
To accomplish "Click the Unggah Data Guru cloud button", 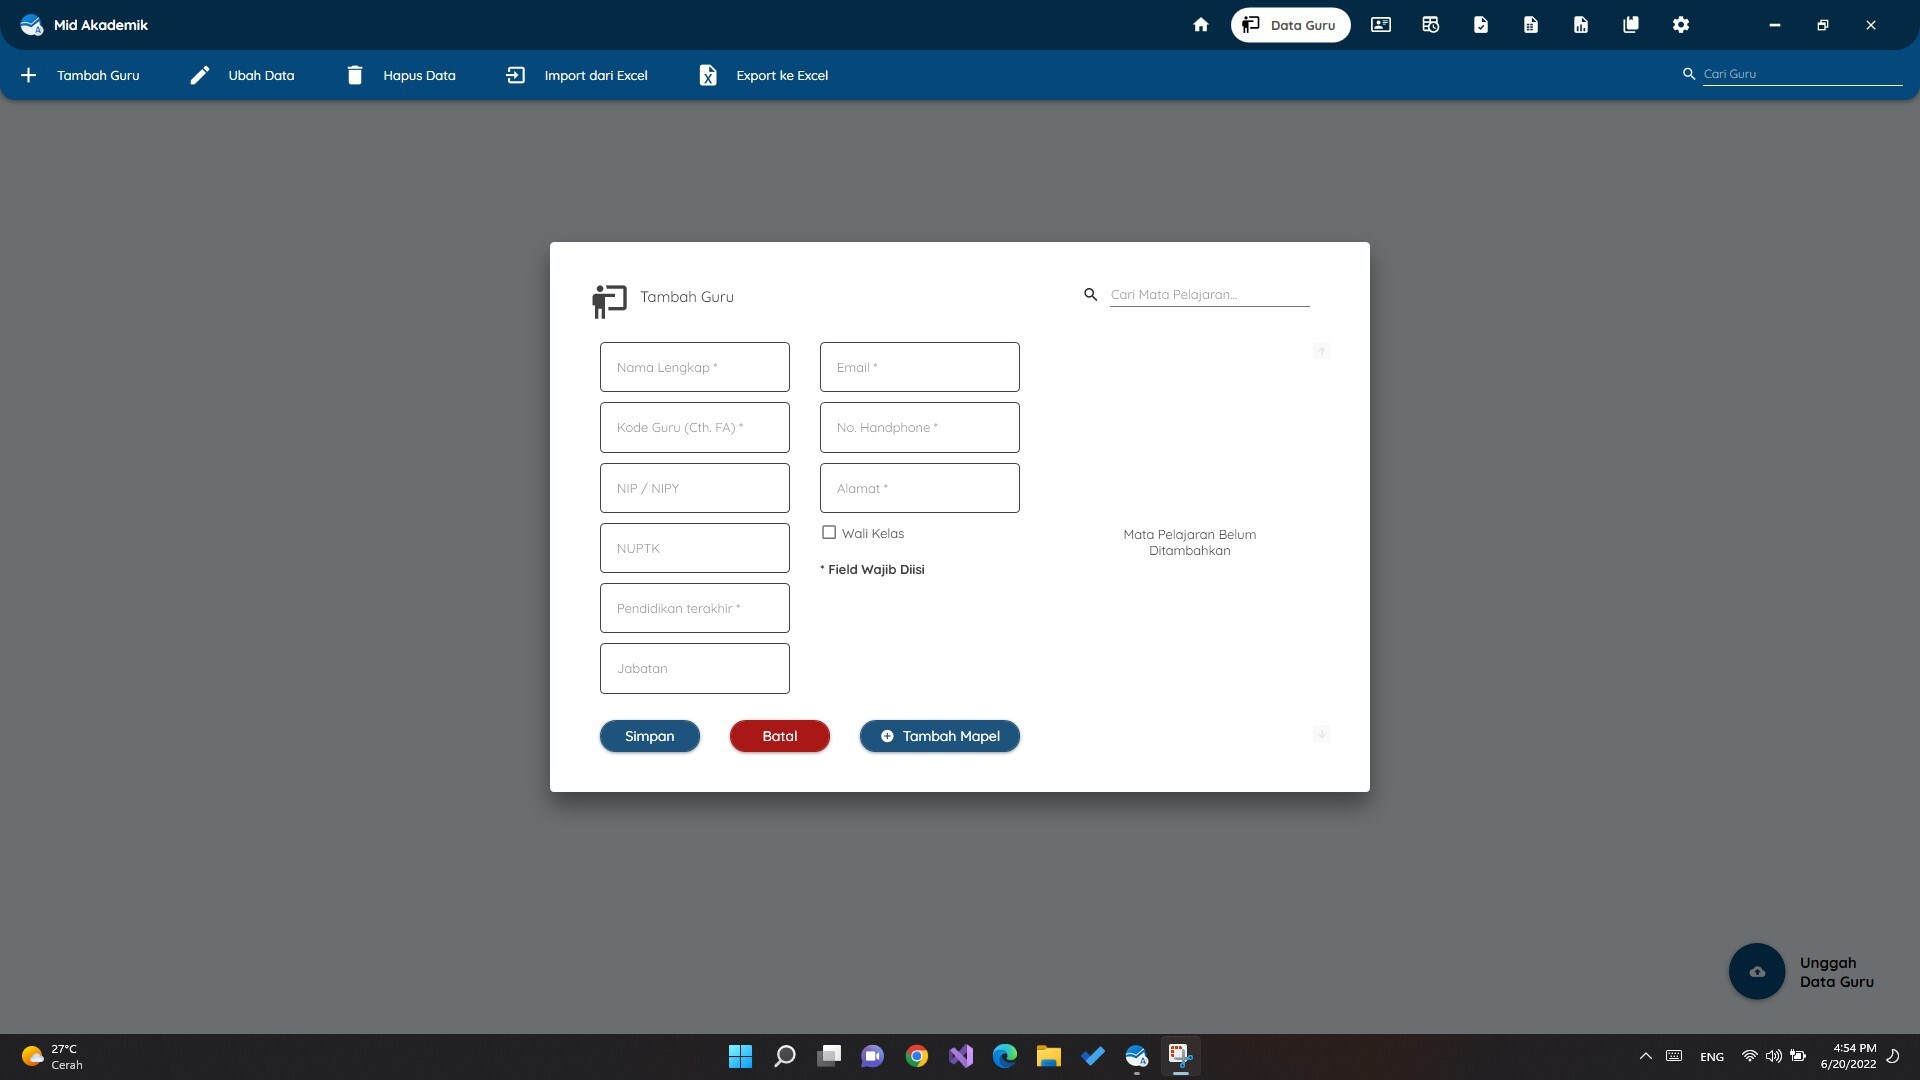I will click(x=1757, y=971).
